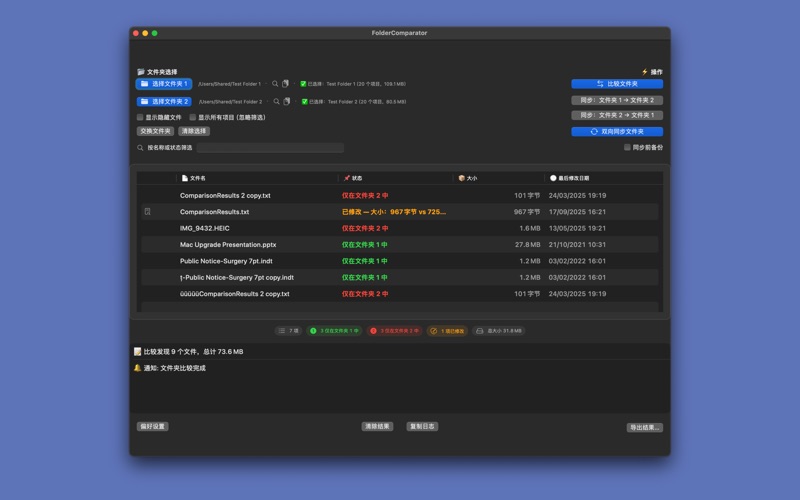
Task: Select ûûûûûComparisonResults 2 copy.txt row
Action: pyautogui.click(x=400, y=294)
